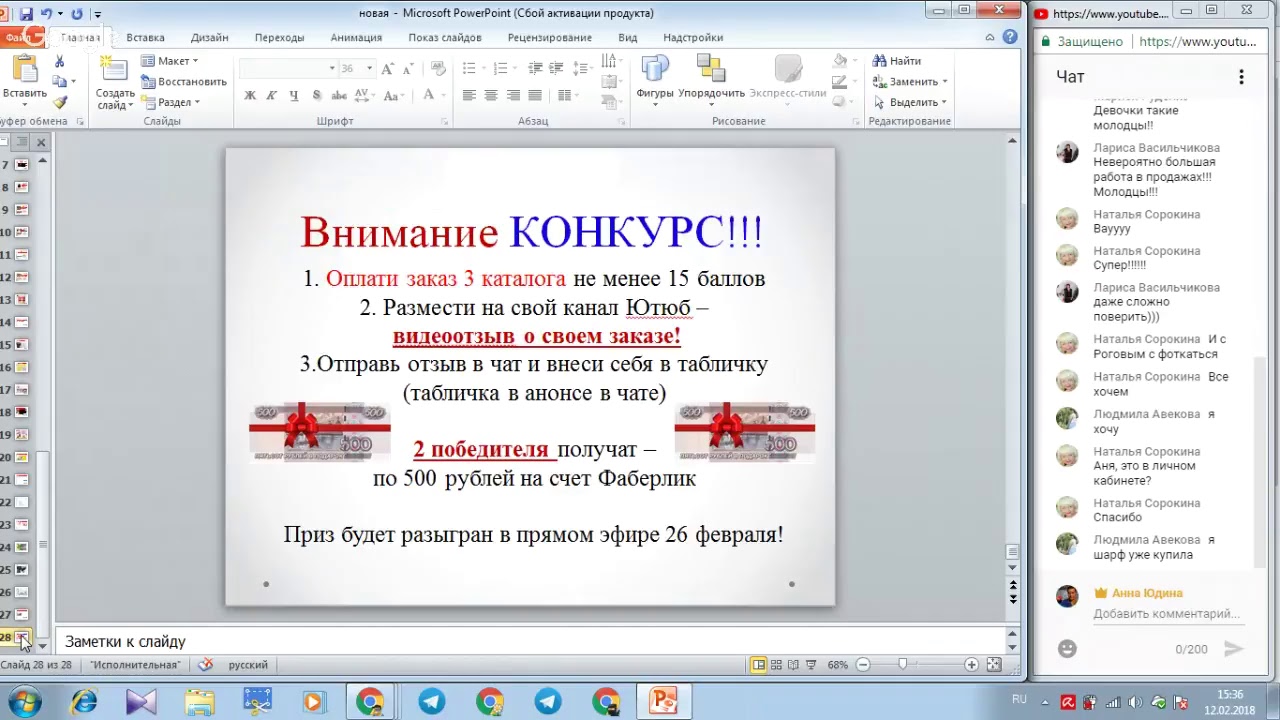Toggle text shadow S formatting
Viewport: 1280px width, 720px height.
pyautogui.click(x=317, y=95)
